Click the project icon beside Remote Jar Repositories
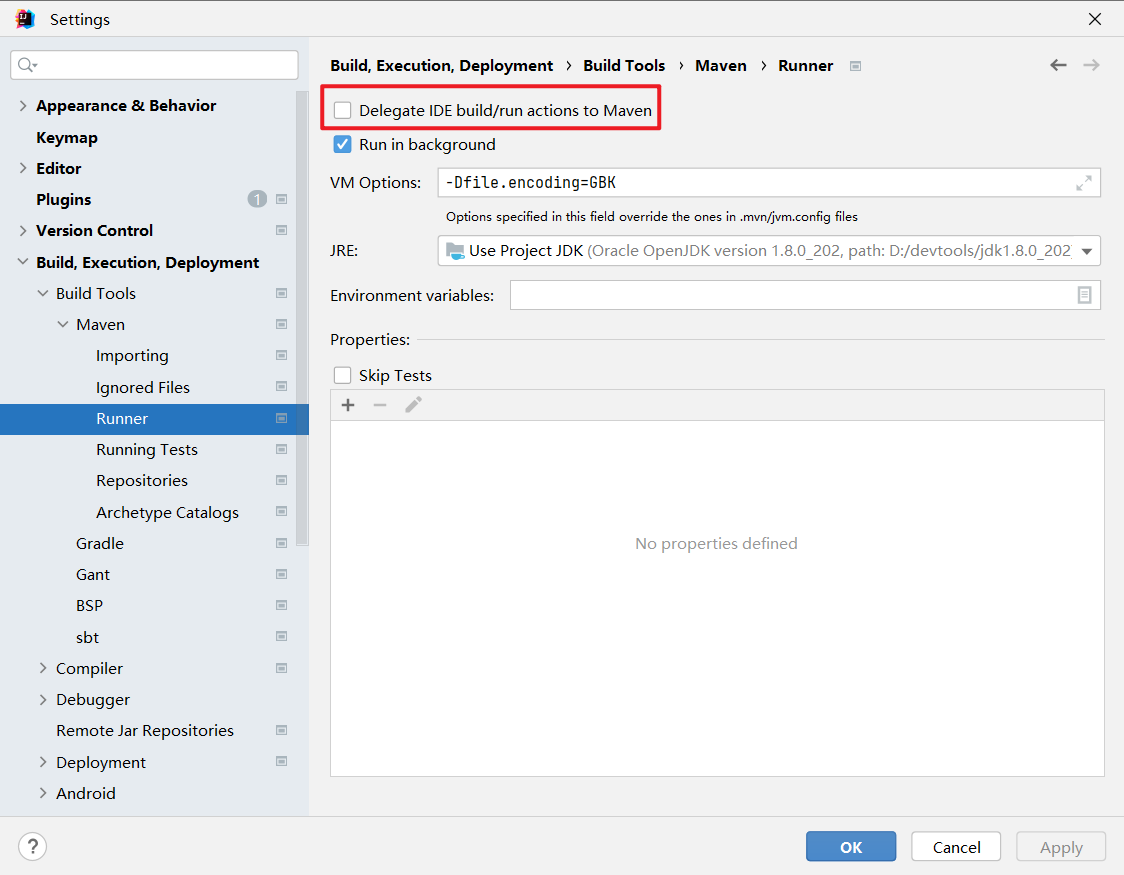 282,730
